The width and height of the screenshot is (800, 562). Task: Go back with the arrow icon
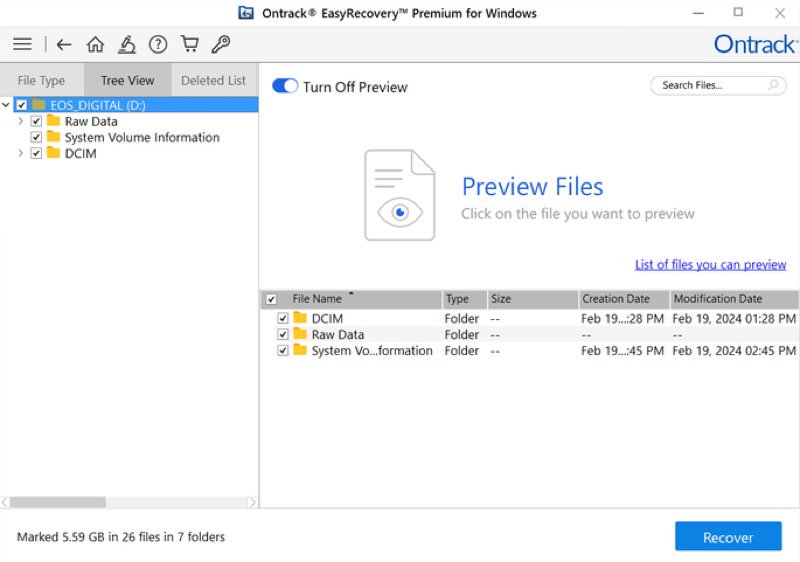click(64, 45)
